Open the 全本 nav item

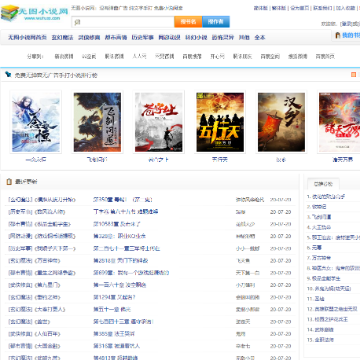click(260, 37)
